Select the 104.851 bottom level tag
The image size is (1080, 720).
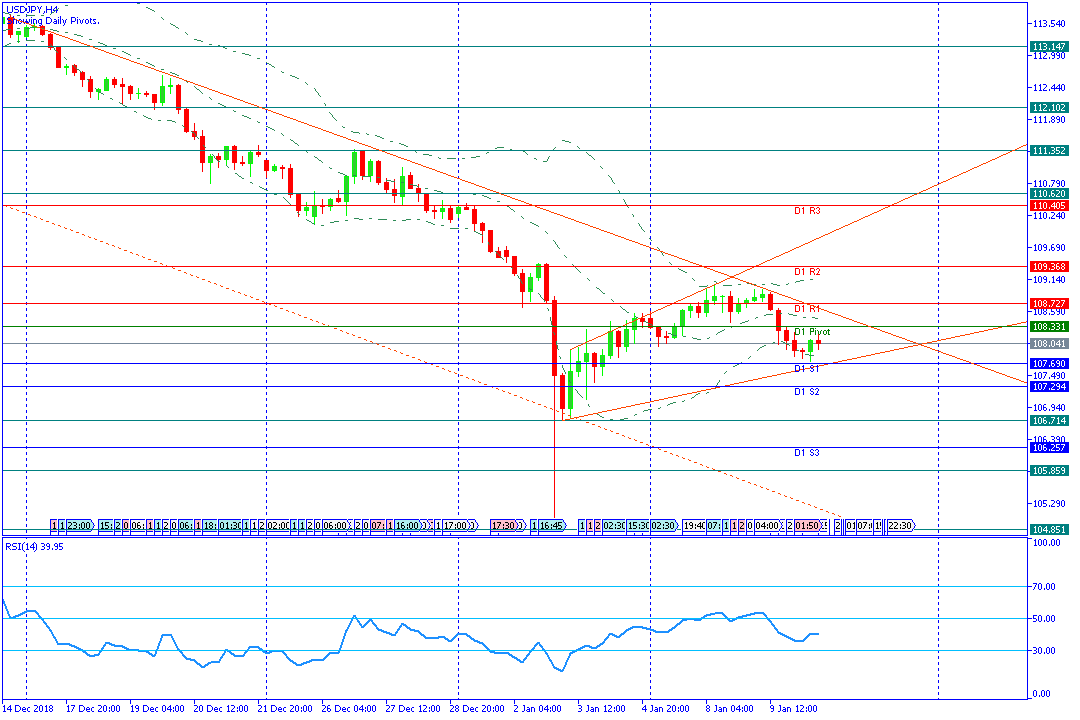pyautogui.click(x=1048, y=529)
